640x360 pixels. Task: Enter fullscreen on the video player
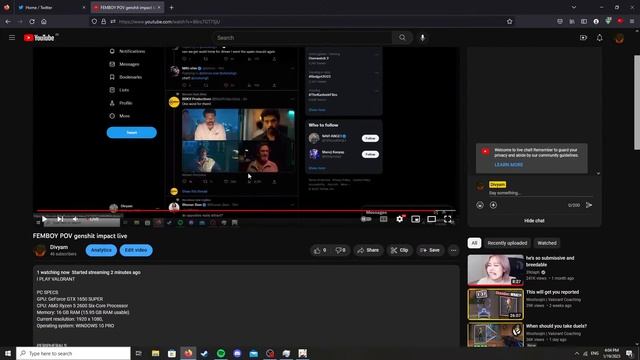point(448,219)
